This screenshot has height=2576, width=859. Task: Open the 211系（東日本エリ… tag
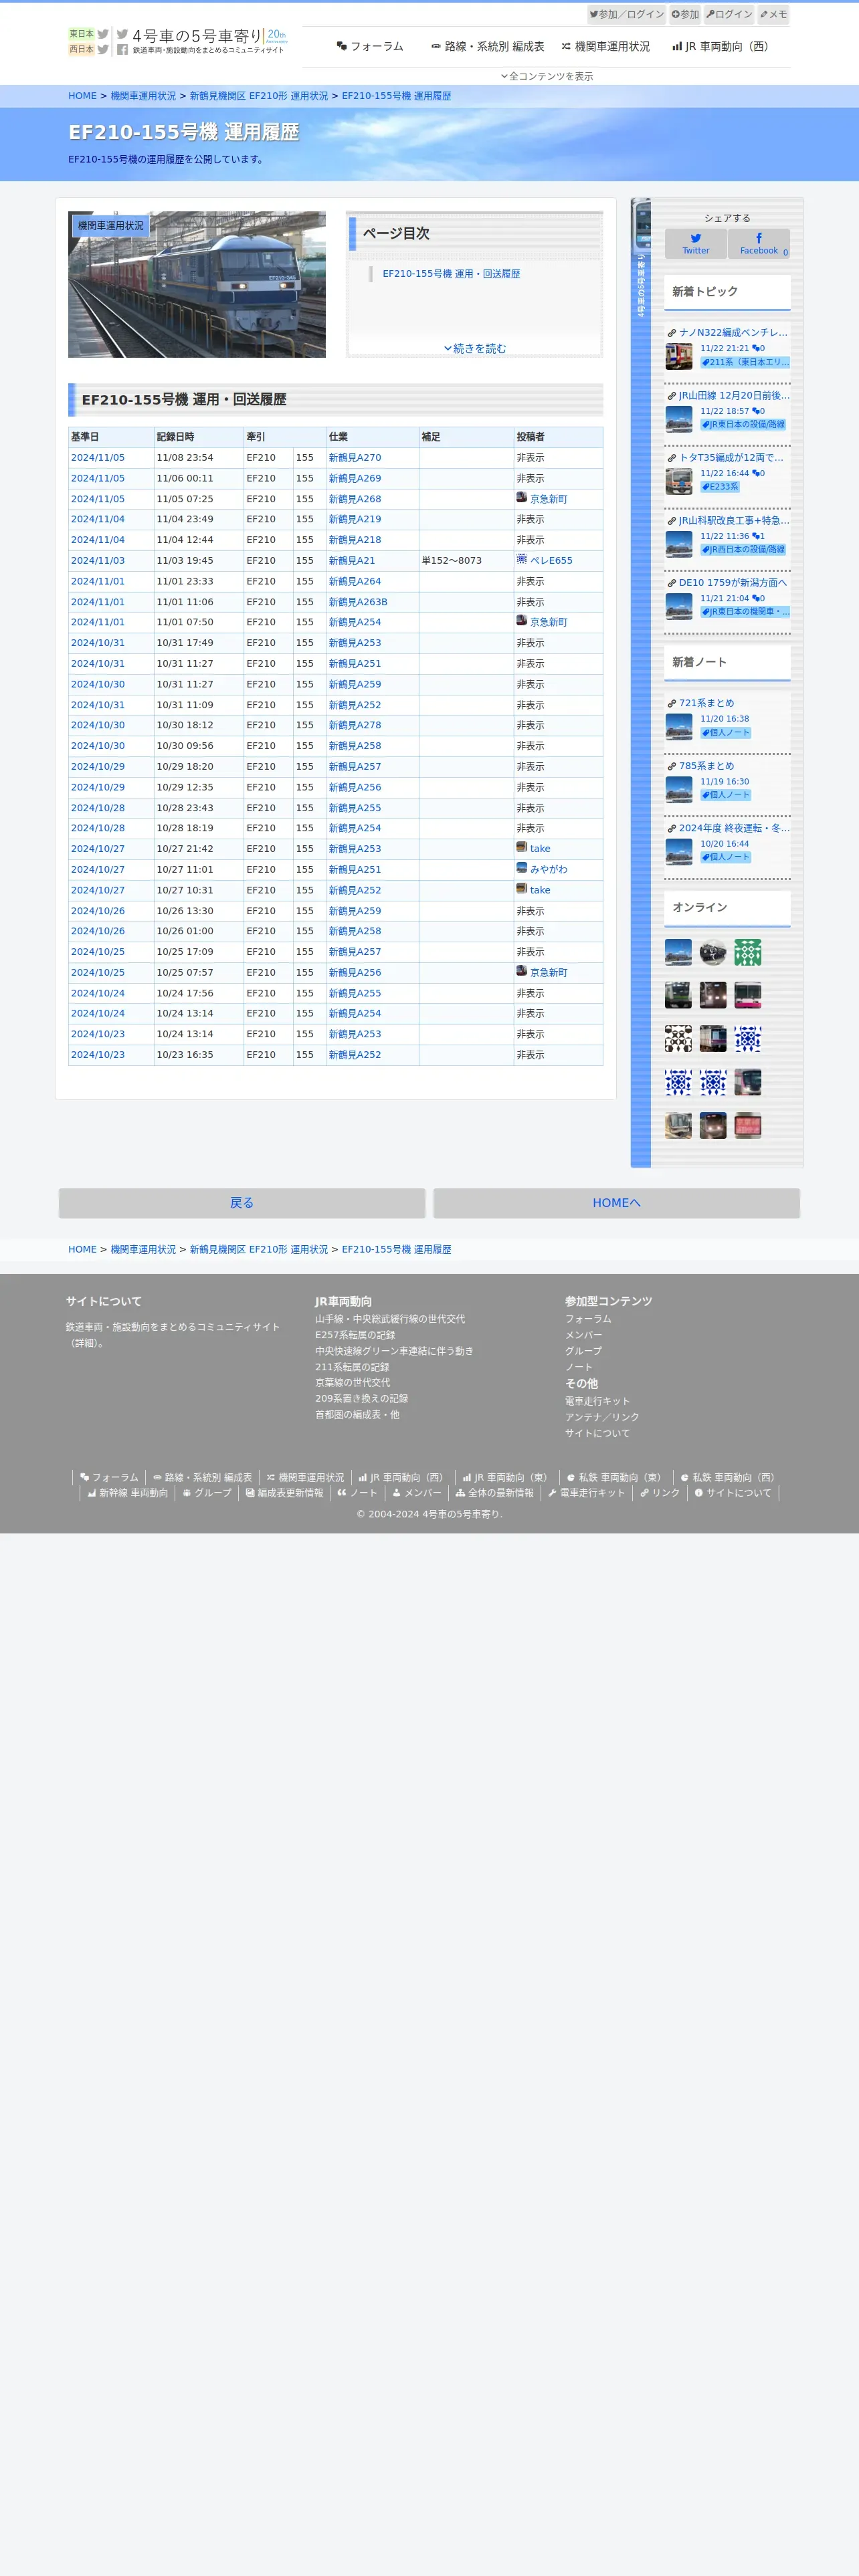point(745,362)
